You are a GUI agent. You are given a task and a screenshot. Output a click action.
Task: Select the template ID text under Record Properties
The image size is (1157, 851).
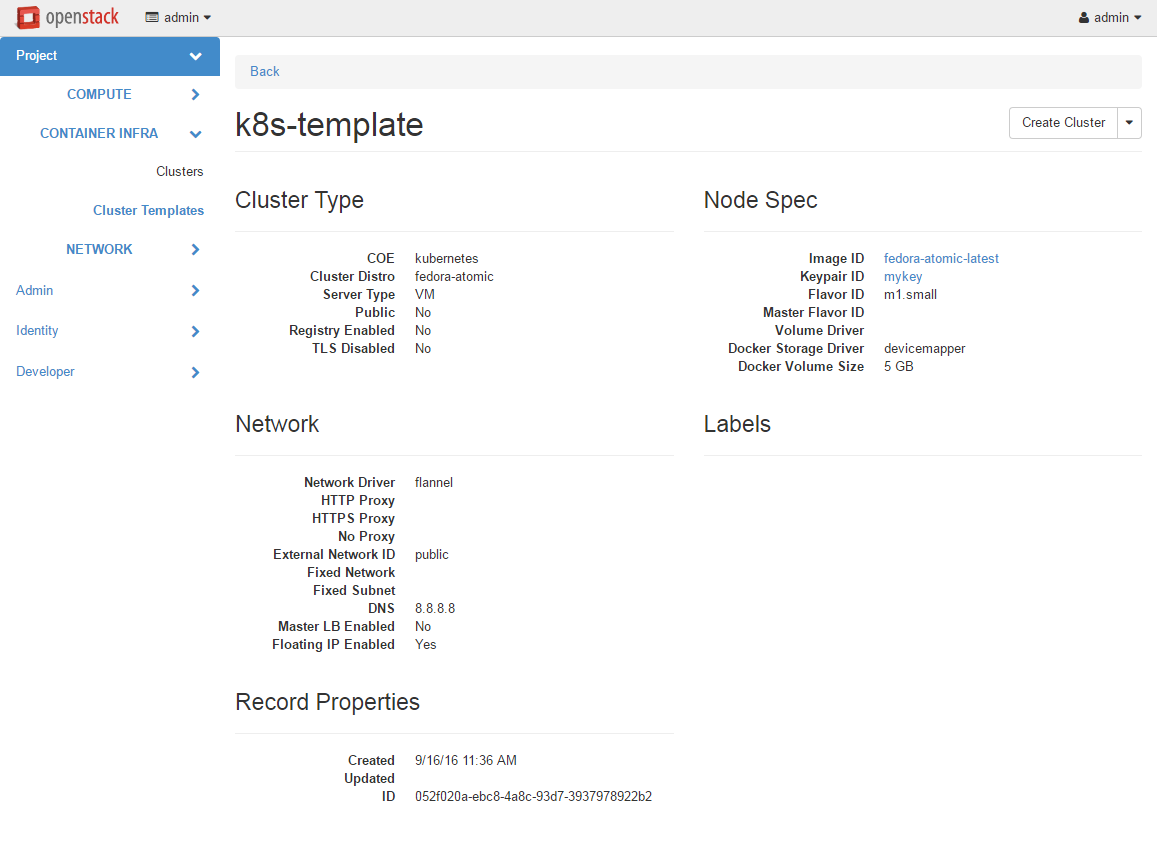click(533, 796)
